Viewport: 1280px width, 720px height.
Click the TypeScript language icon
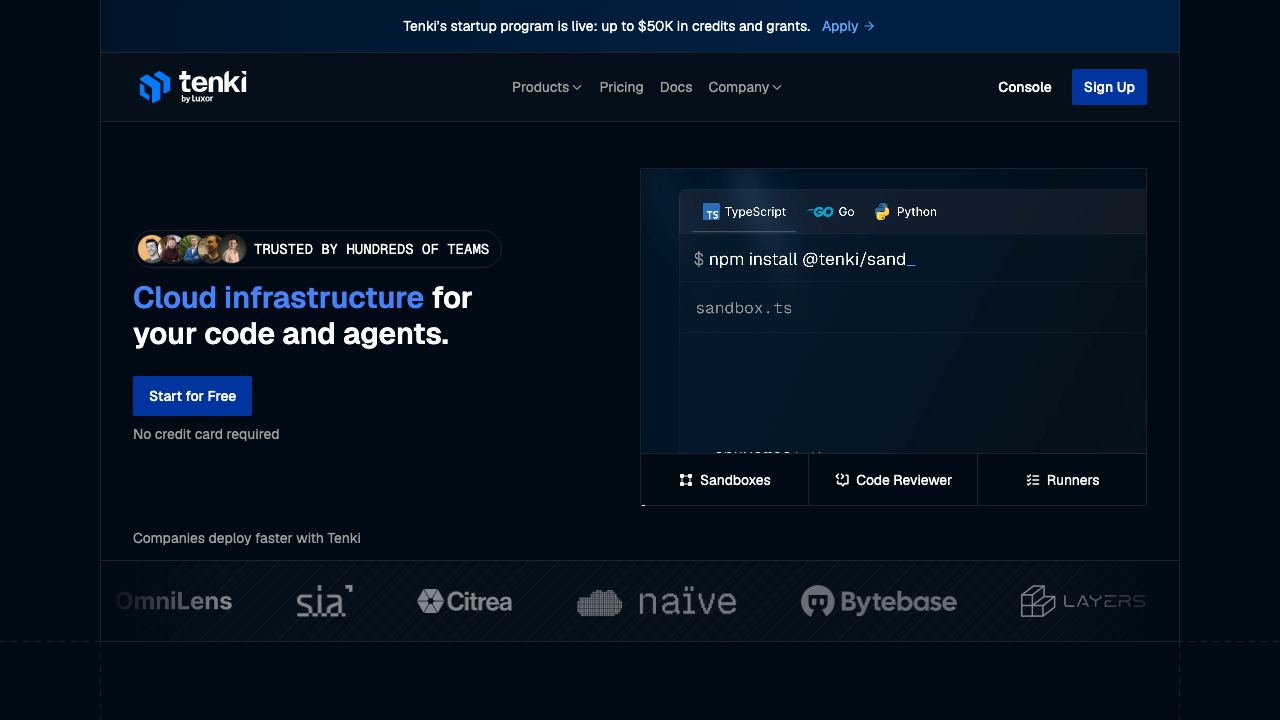(711, 212)
